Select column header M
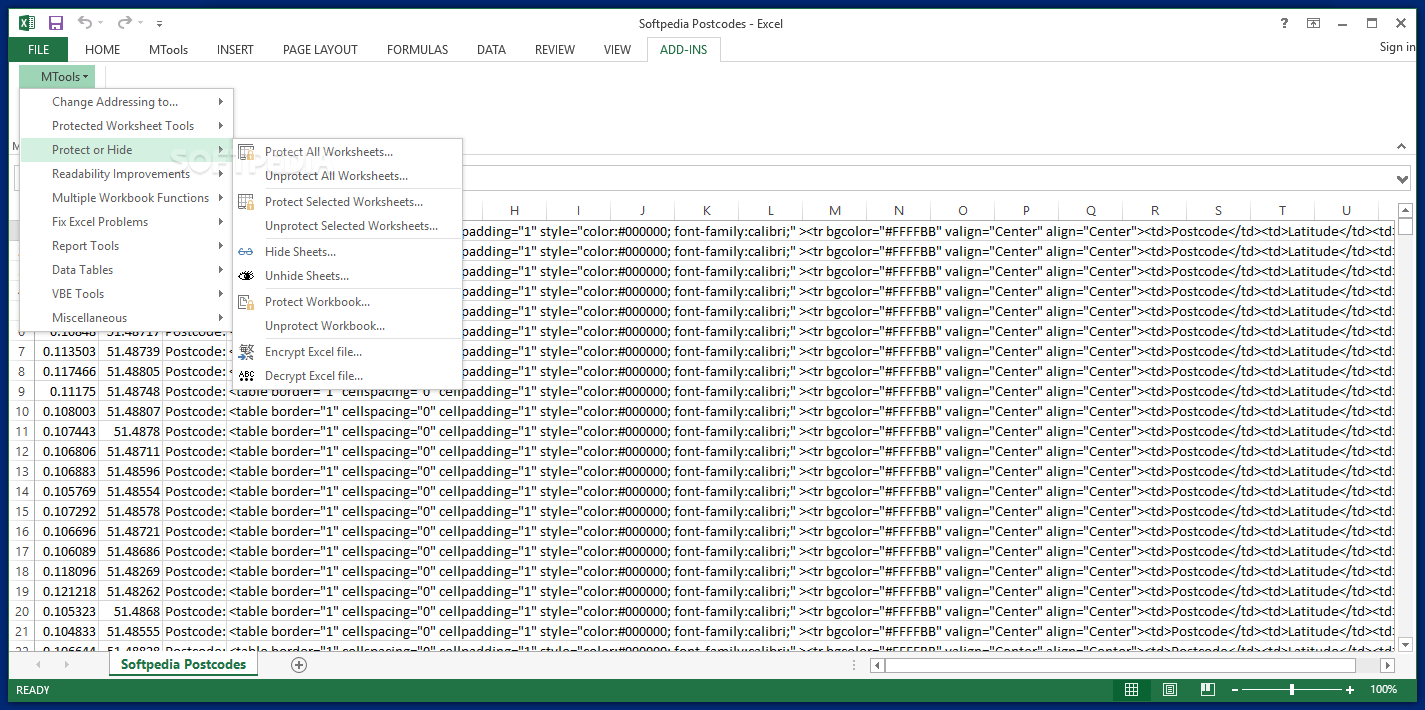 click(x=834, y=210)
